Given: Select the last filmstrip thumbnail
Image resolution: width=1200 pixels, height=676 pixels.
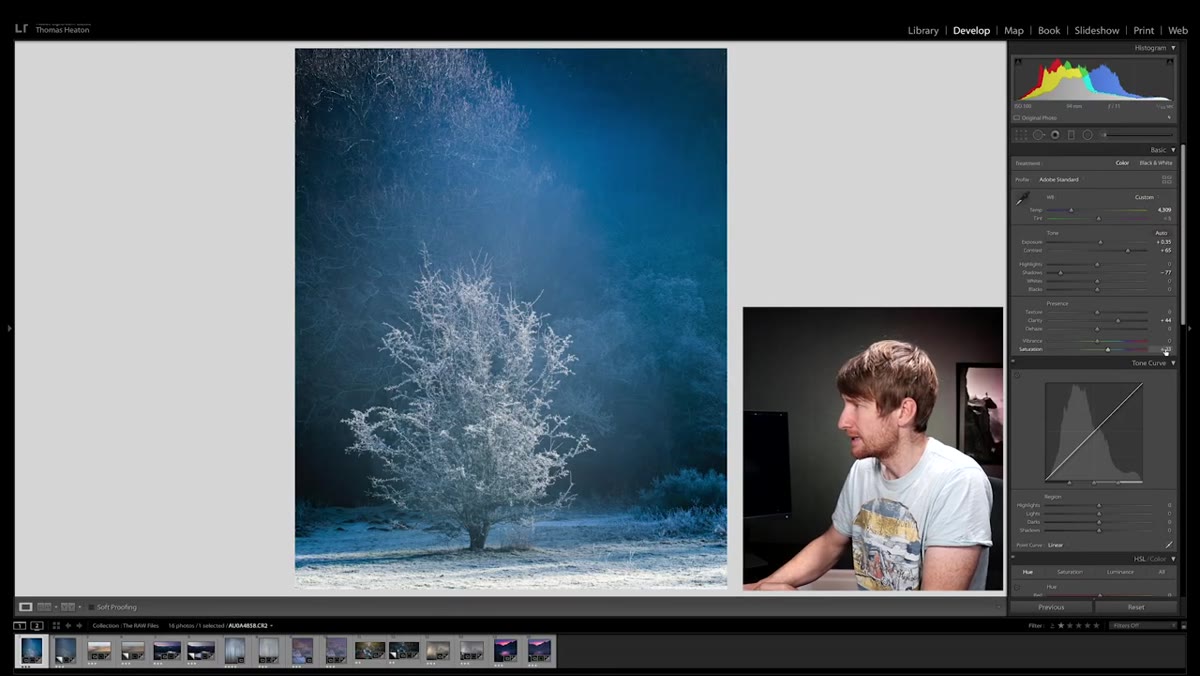Looking at the screenshot, I should click(539, 650).
